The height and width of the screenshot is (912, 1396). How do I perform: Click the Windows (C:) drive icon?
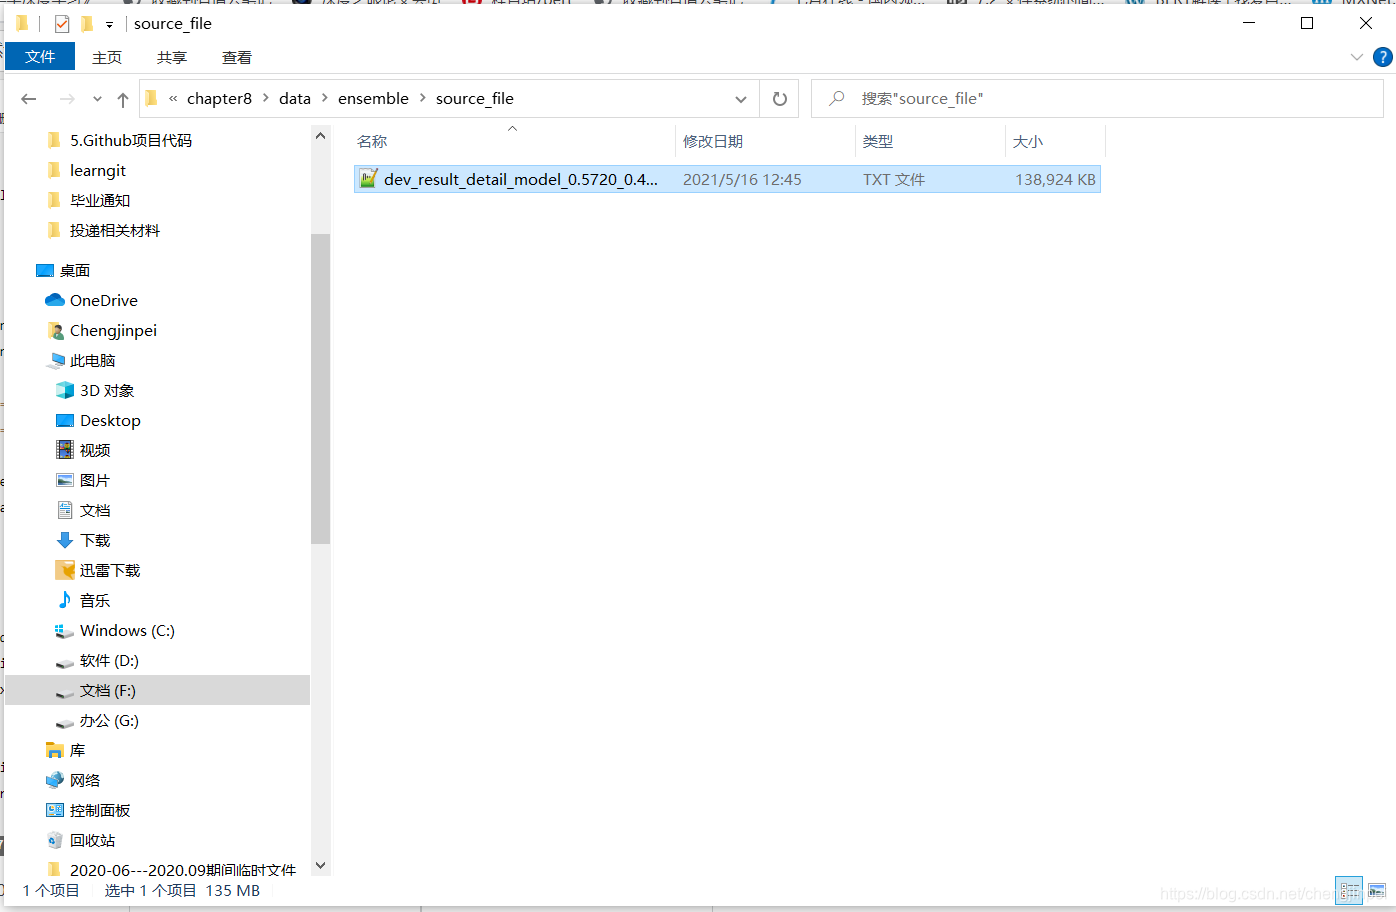coord(65,631)
